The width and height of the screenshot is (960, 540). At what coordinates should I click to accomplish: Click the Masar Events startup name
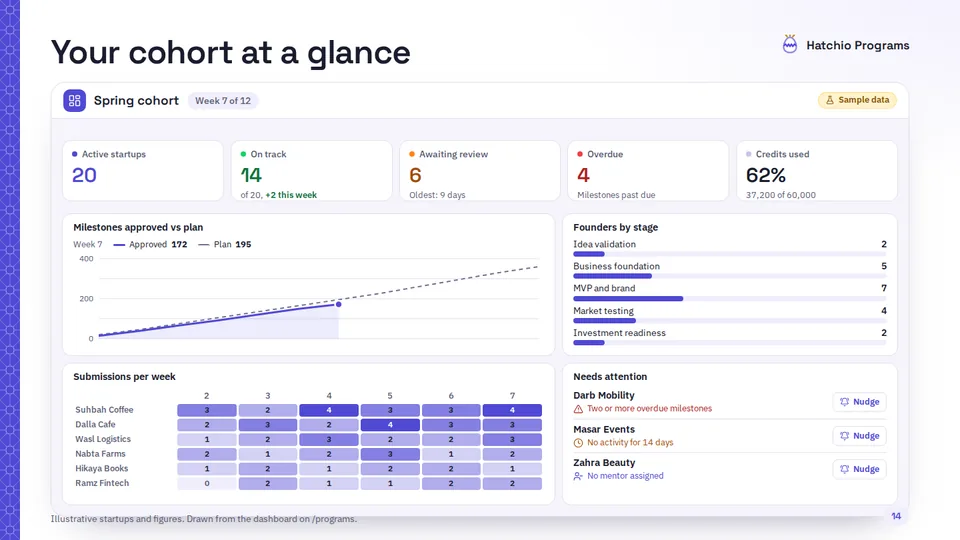pyautogui.click(x=604, y=429)
